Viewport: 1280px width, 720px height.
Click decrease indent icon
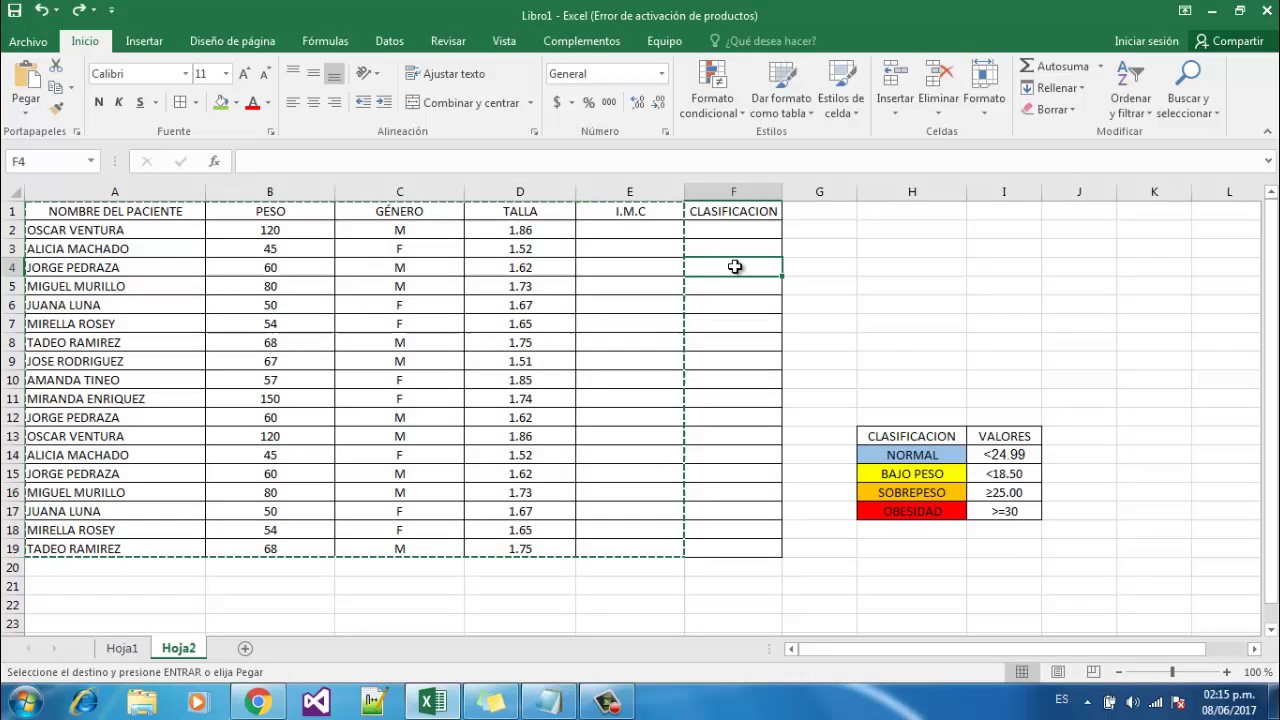pyautogui.click(x=363, y=102)
